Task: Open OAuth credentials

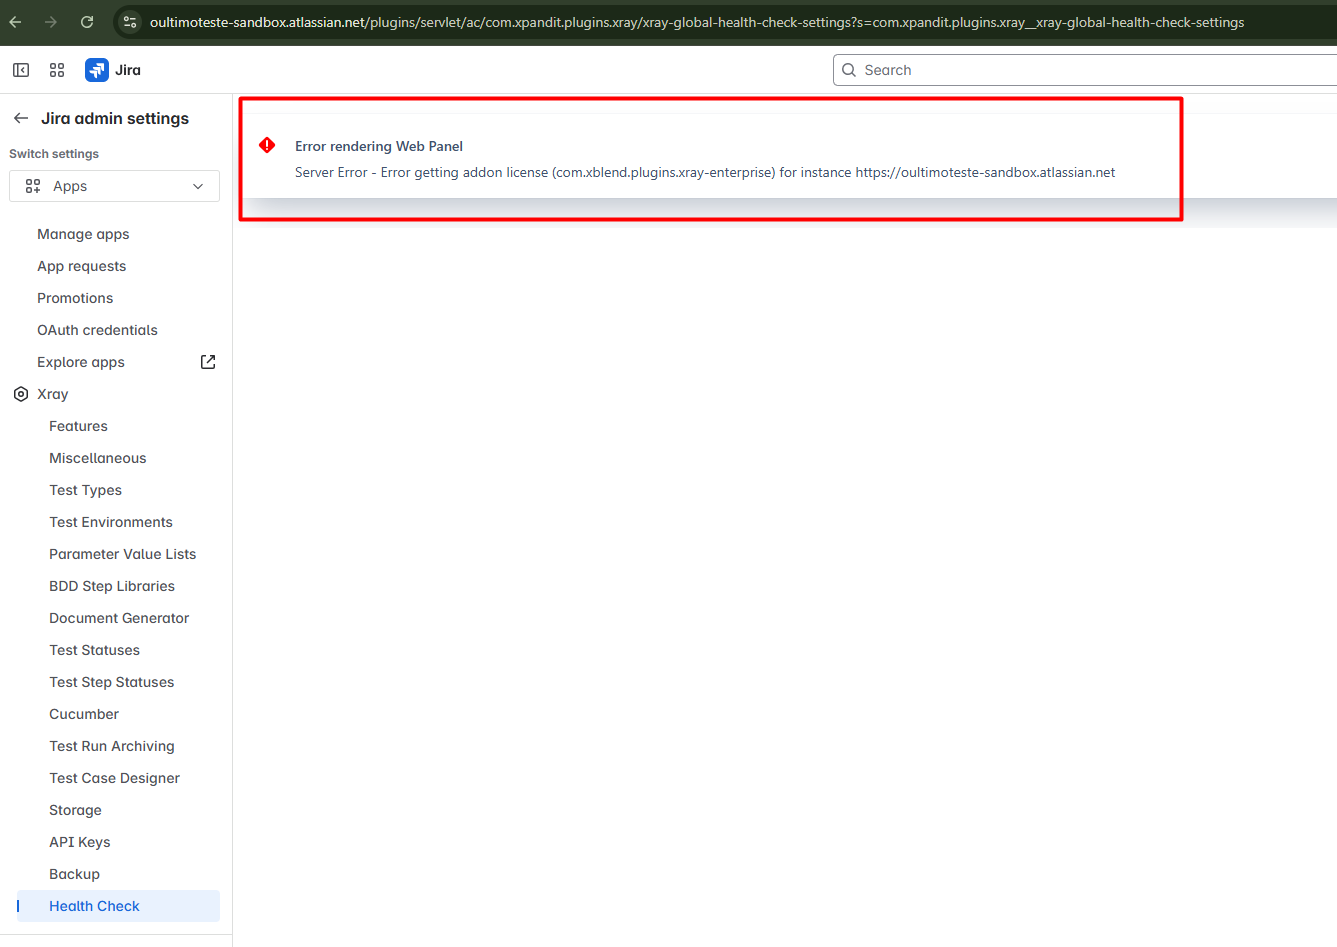Action: 97,330
